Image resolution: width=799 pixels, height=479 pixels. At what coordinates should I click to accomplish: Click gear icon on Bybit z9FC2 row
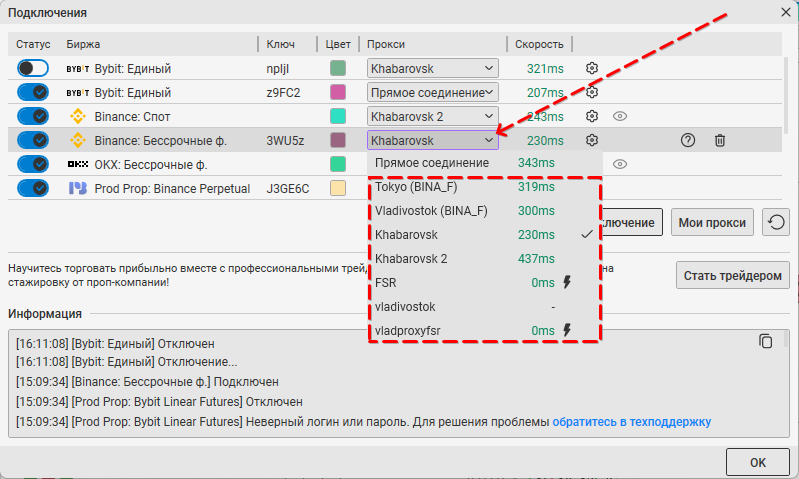tap(591, 93)
